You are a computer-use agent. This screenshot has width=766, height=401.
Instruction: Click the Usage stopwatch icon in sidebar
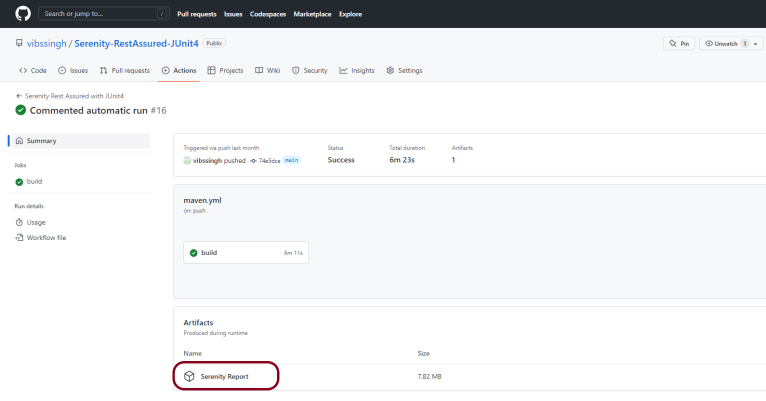click(19, 222)
